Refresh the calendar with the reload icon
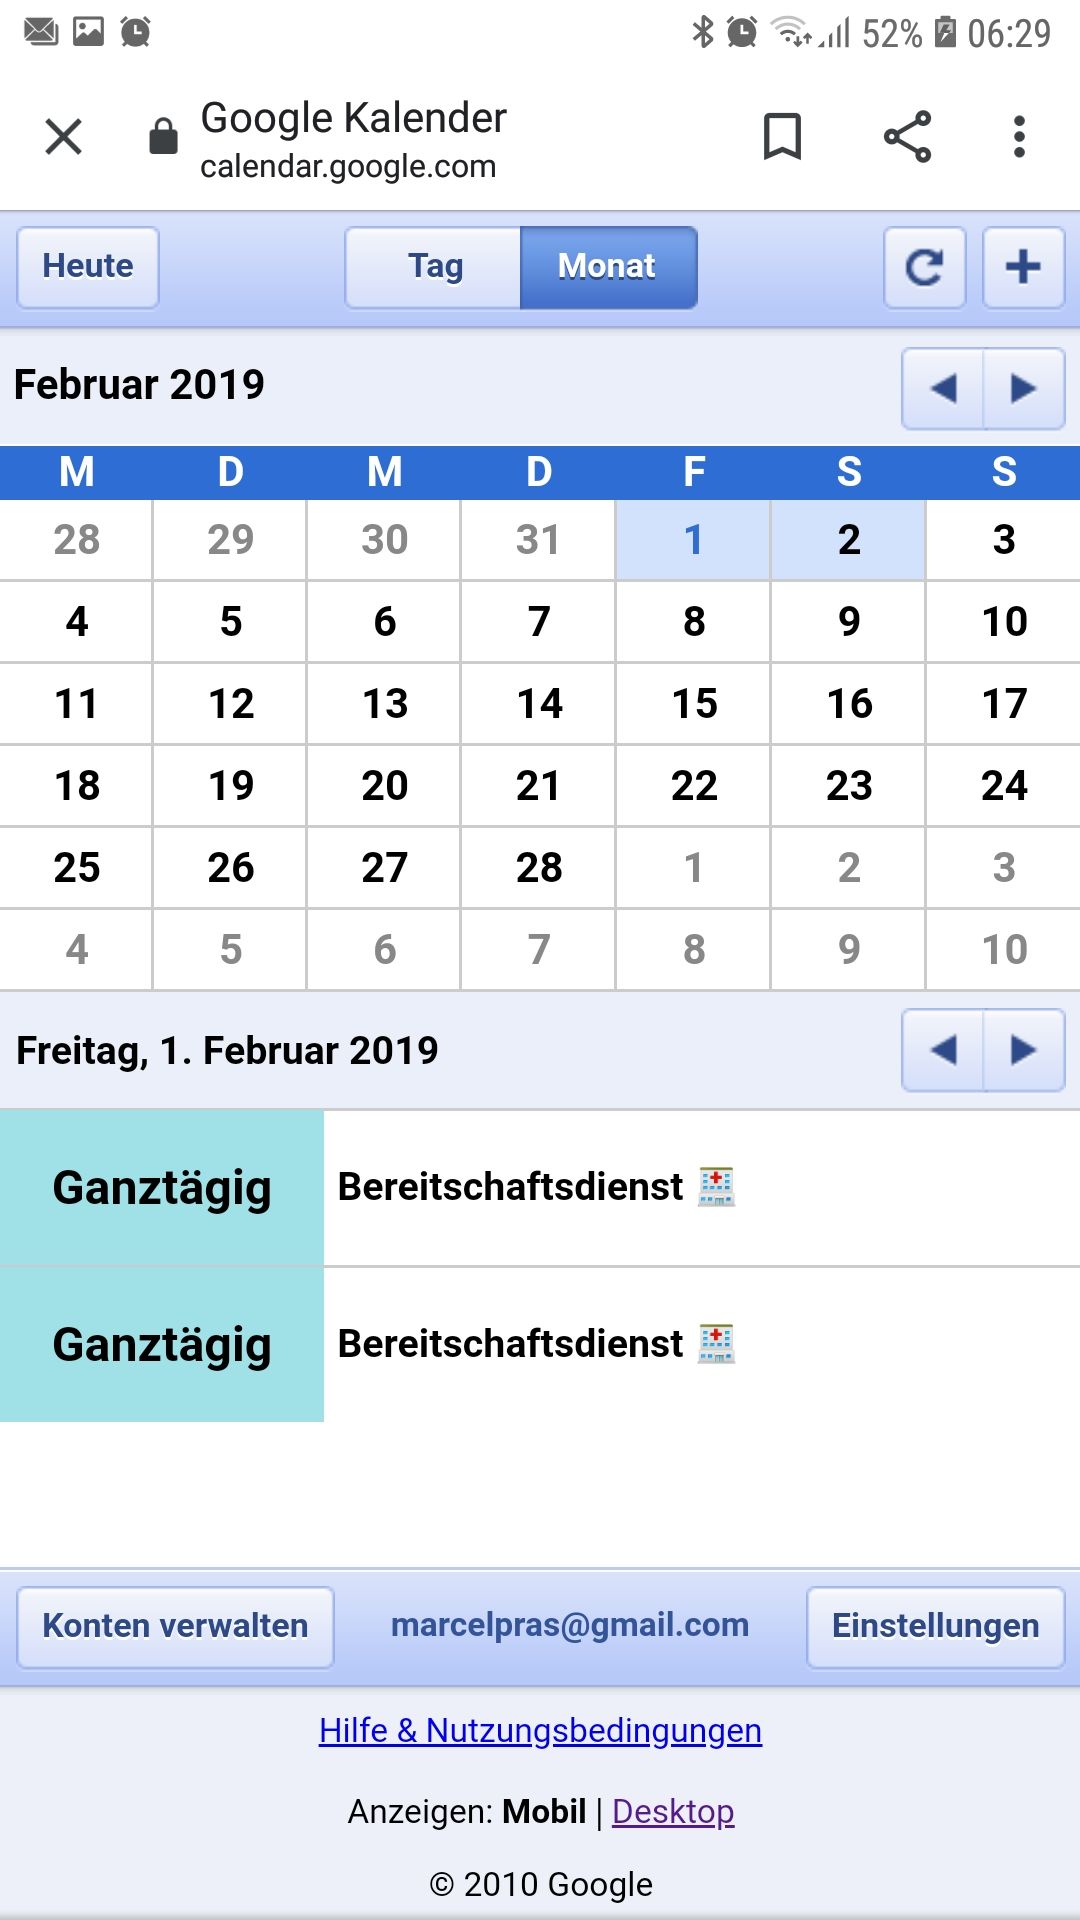 click(x=925, y=268)
